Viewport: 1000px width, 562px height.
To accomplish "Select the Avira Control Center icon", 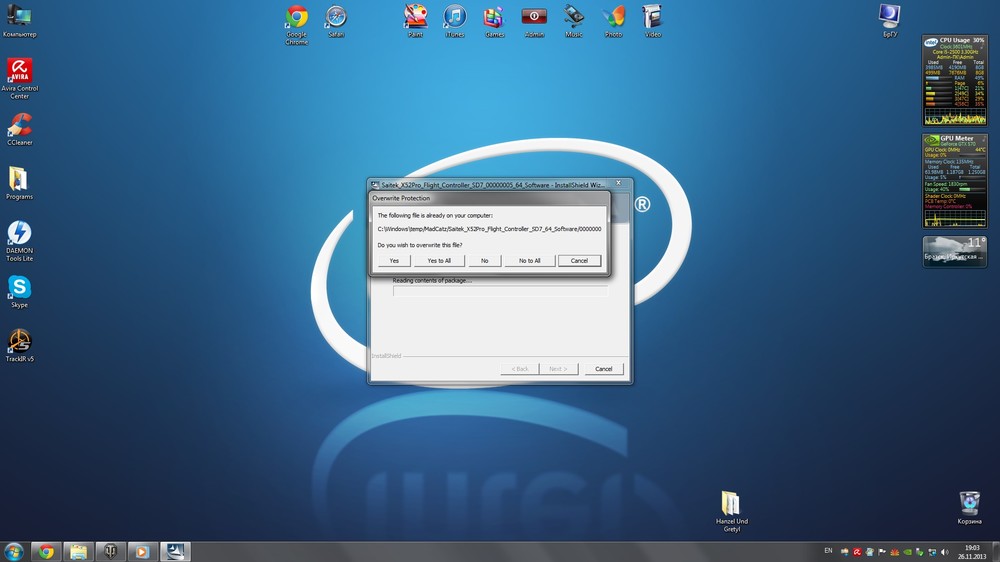I will [x=19, y=72].
